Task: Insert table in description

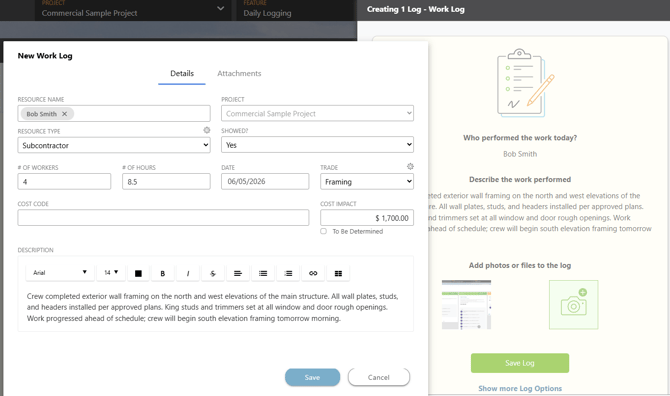Action: click(x=338, y=273)
